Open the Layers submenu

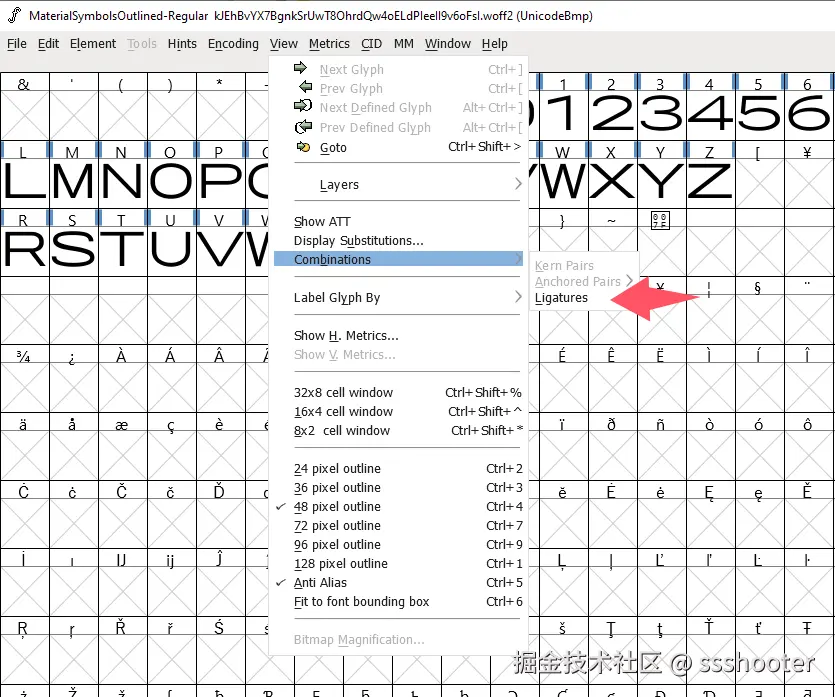pyautogui.click(x=340, y=184)
